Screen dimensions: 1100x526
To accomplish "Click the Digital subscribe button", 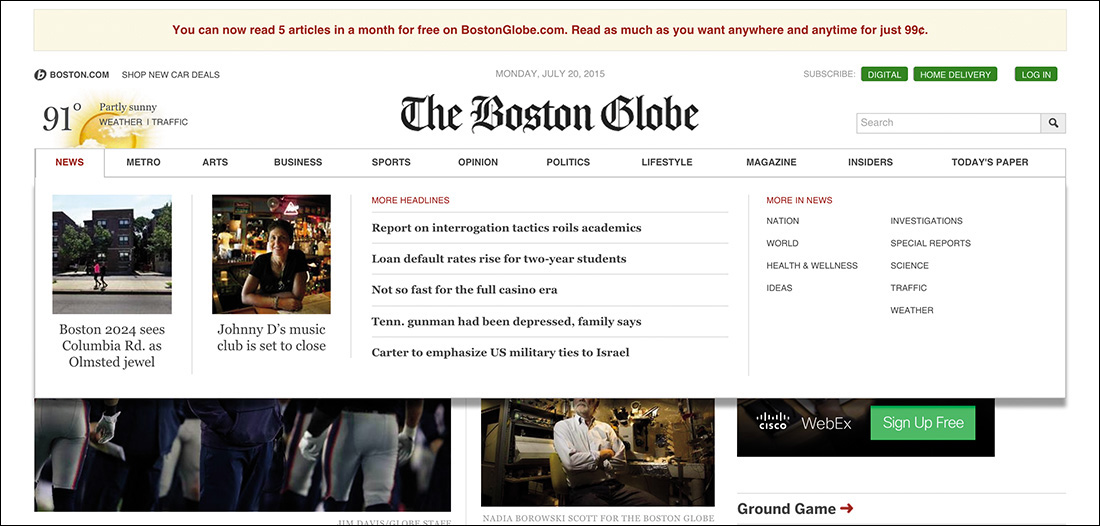I will [884, 74].
